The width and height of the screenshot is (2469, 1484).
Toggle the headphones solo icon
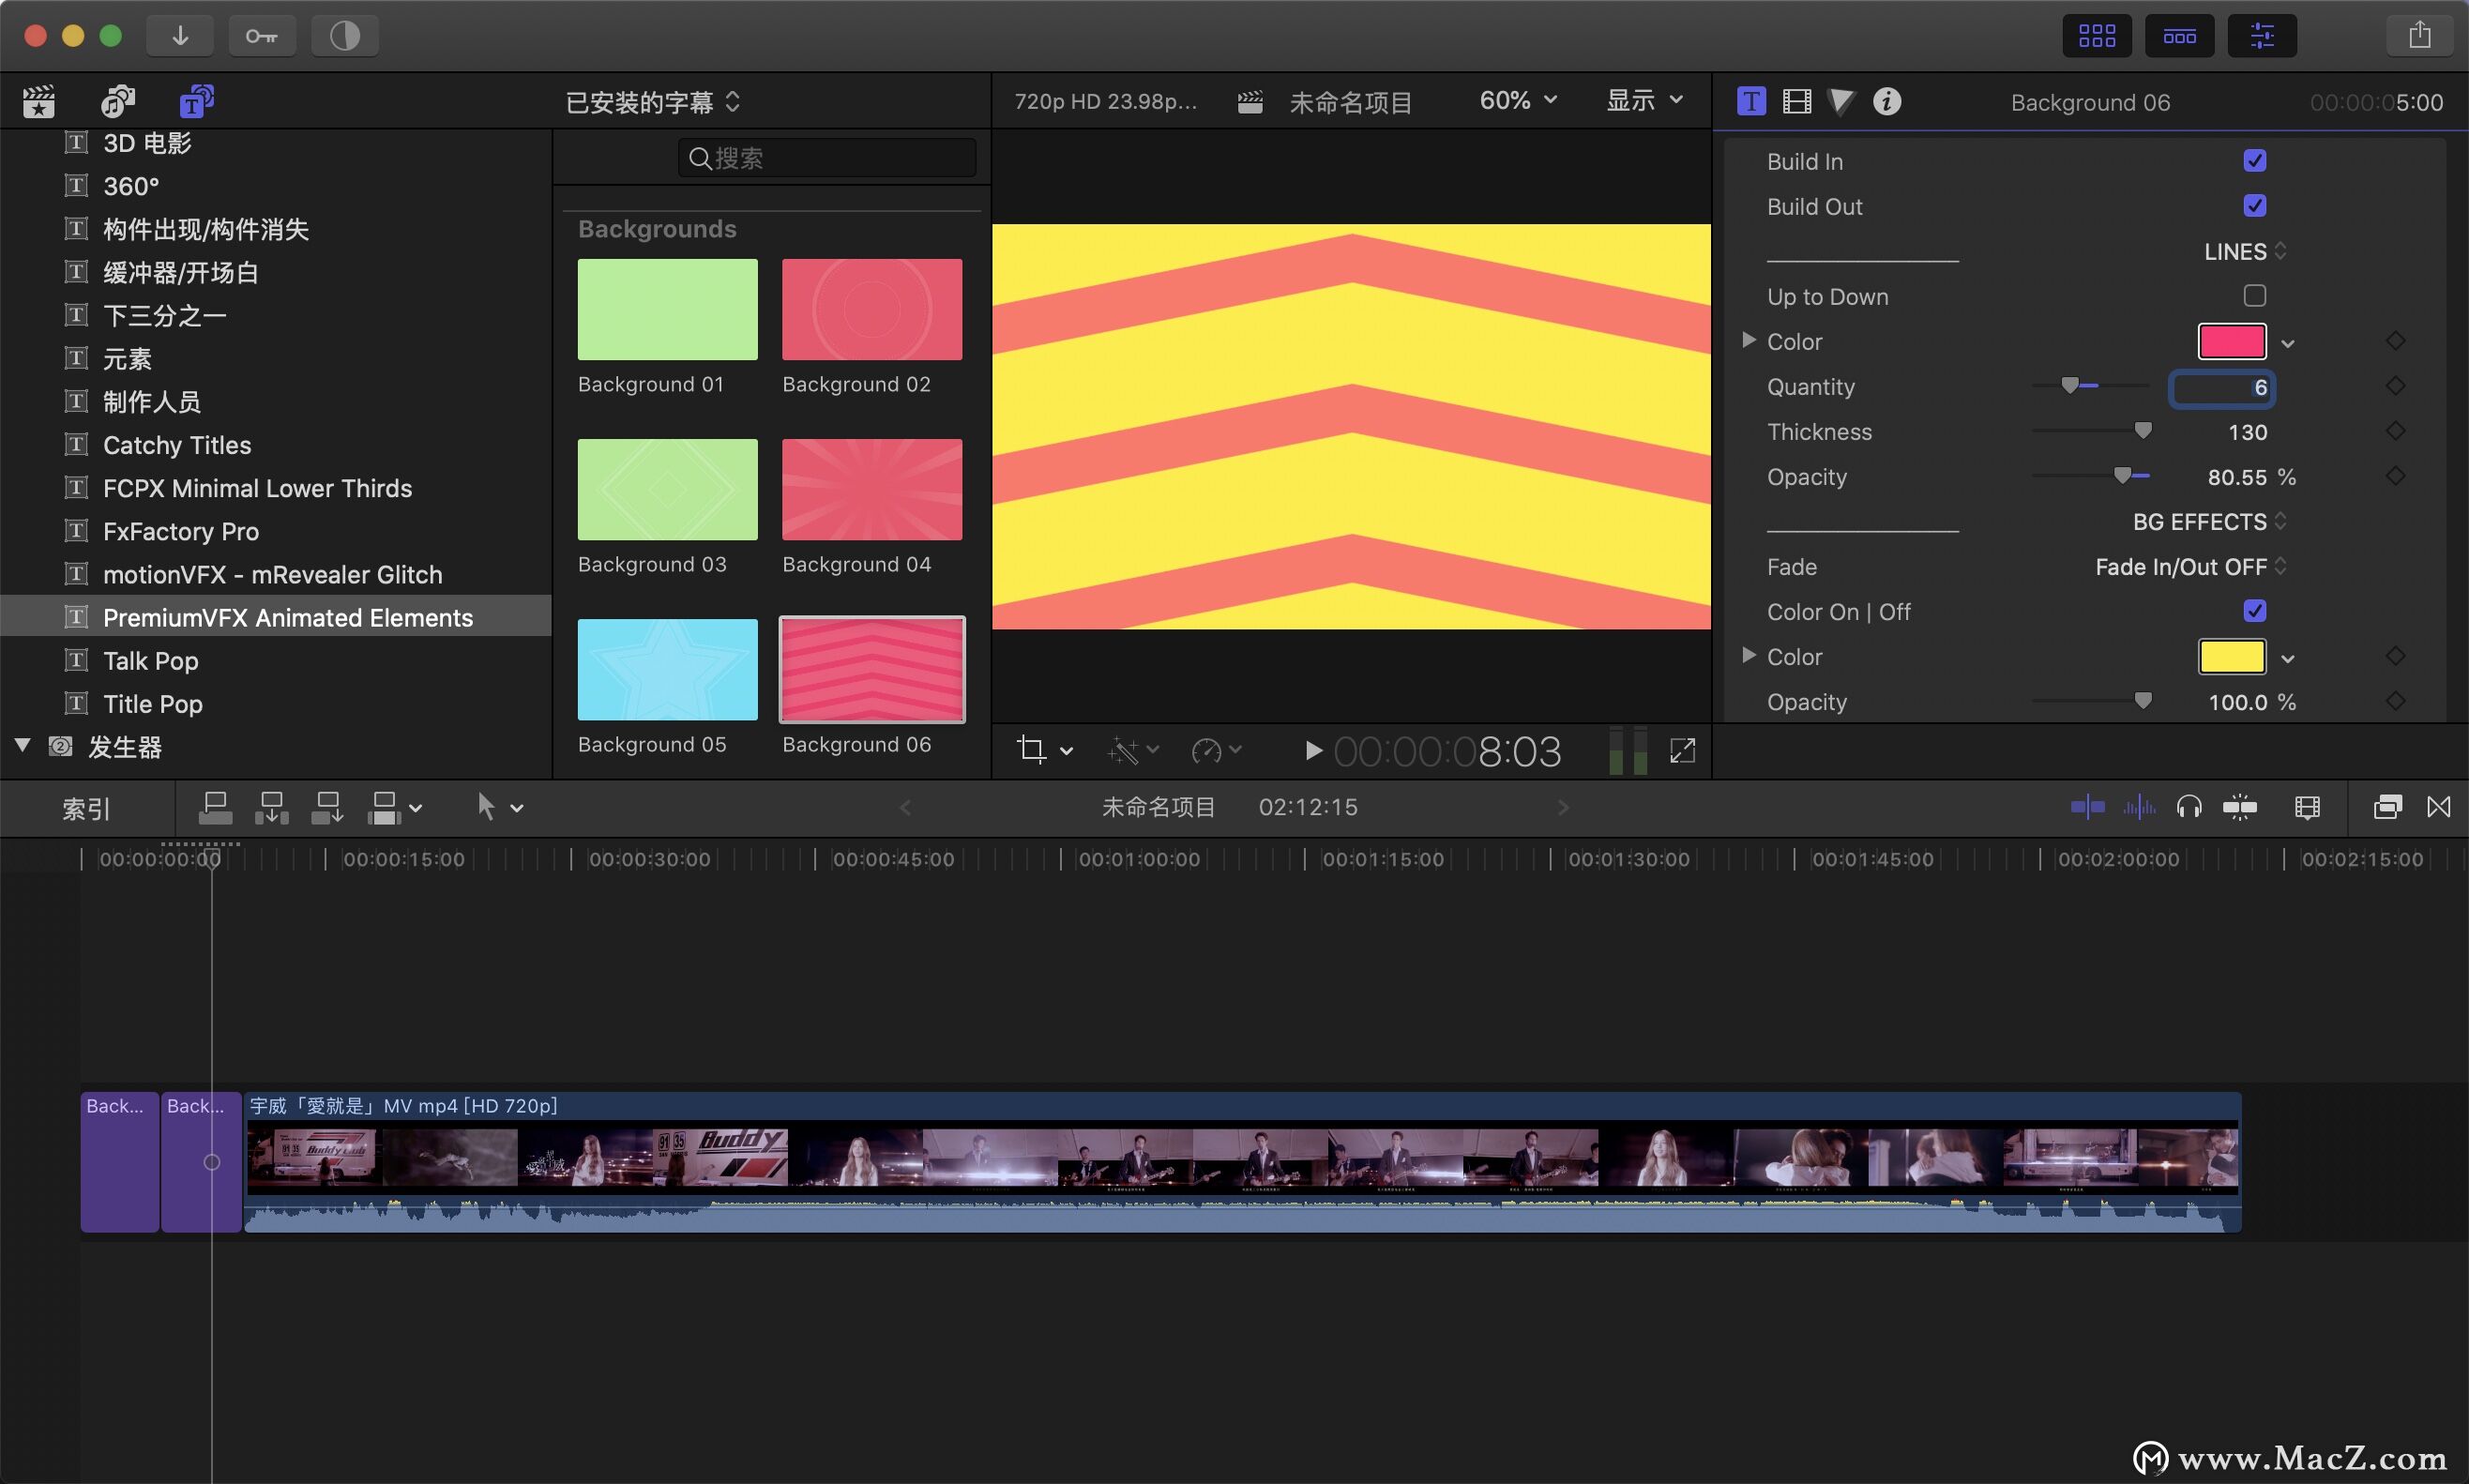coord(2189,807)
